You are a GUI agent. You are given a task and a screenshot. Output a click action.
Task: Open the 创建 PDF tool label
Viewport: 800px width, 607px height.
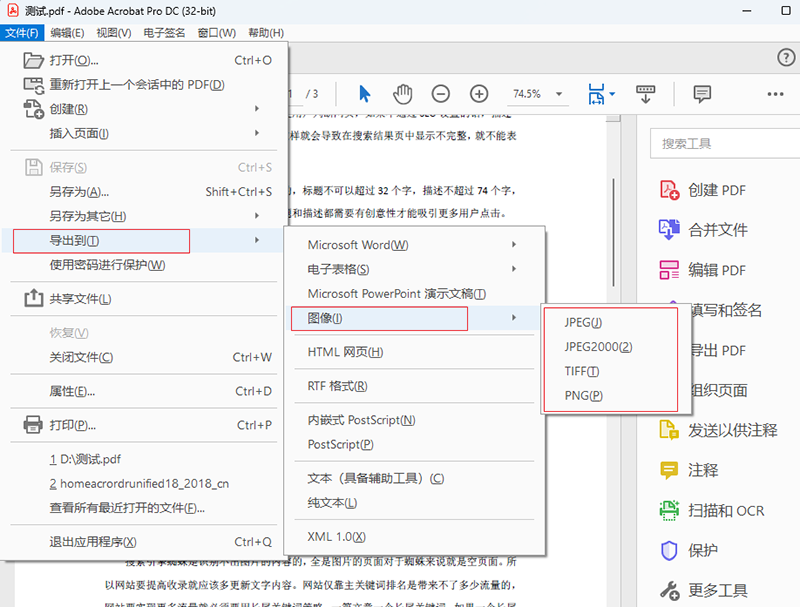pos(717,190)
